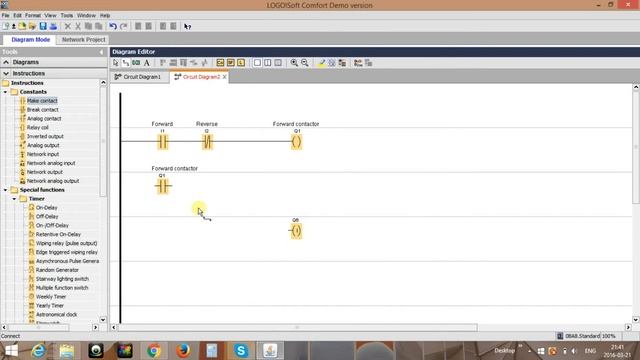
Task: Switch to Diagram Mode tab
Action: pyautogui.click(x=31, y=40)
